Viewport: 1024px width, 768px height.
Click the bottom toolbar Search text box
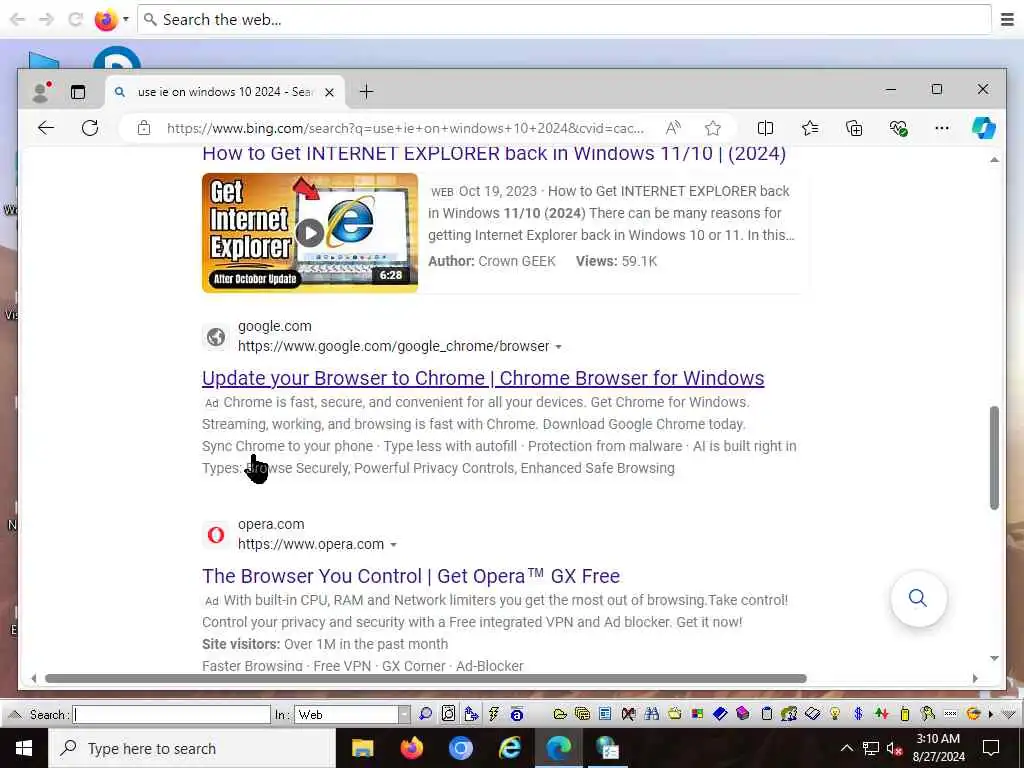pos(172,714)
